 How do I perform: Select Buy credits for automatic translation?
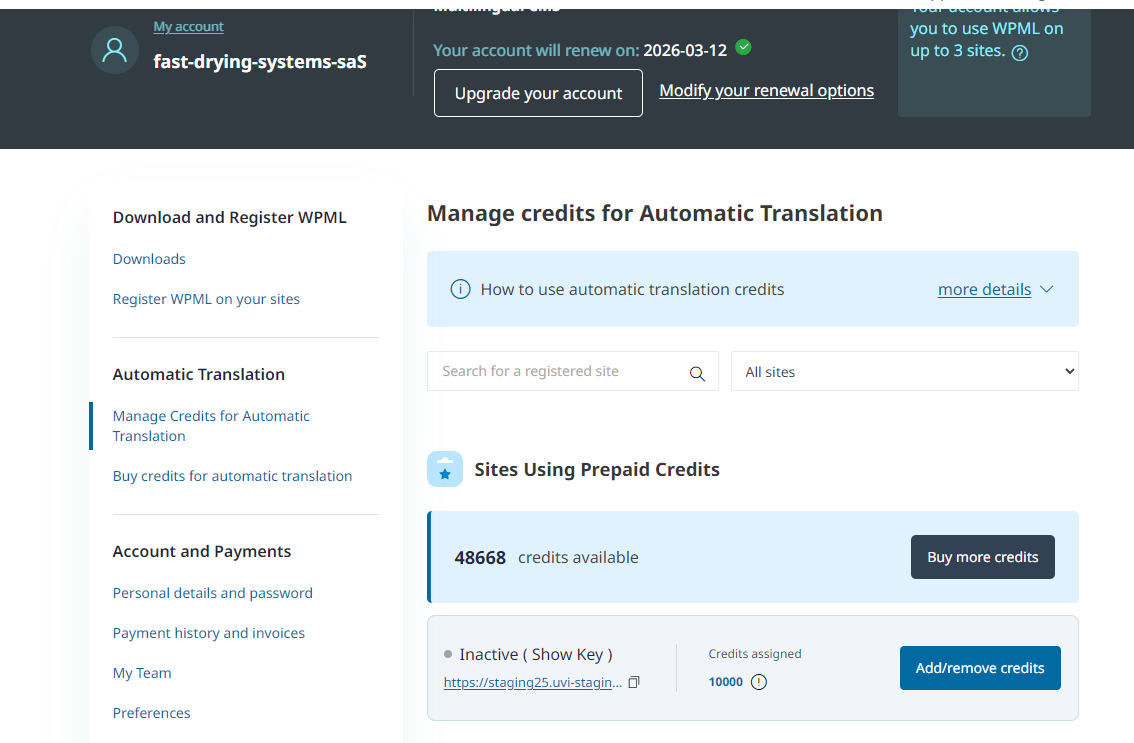click(x=232, y=476)
